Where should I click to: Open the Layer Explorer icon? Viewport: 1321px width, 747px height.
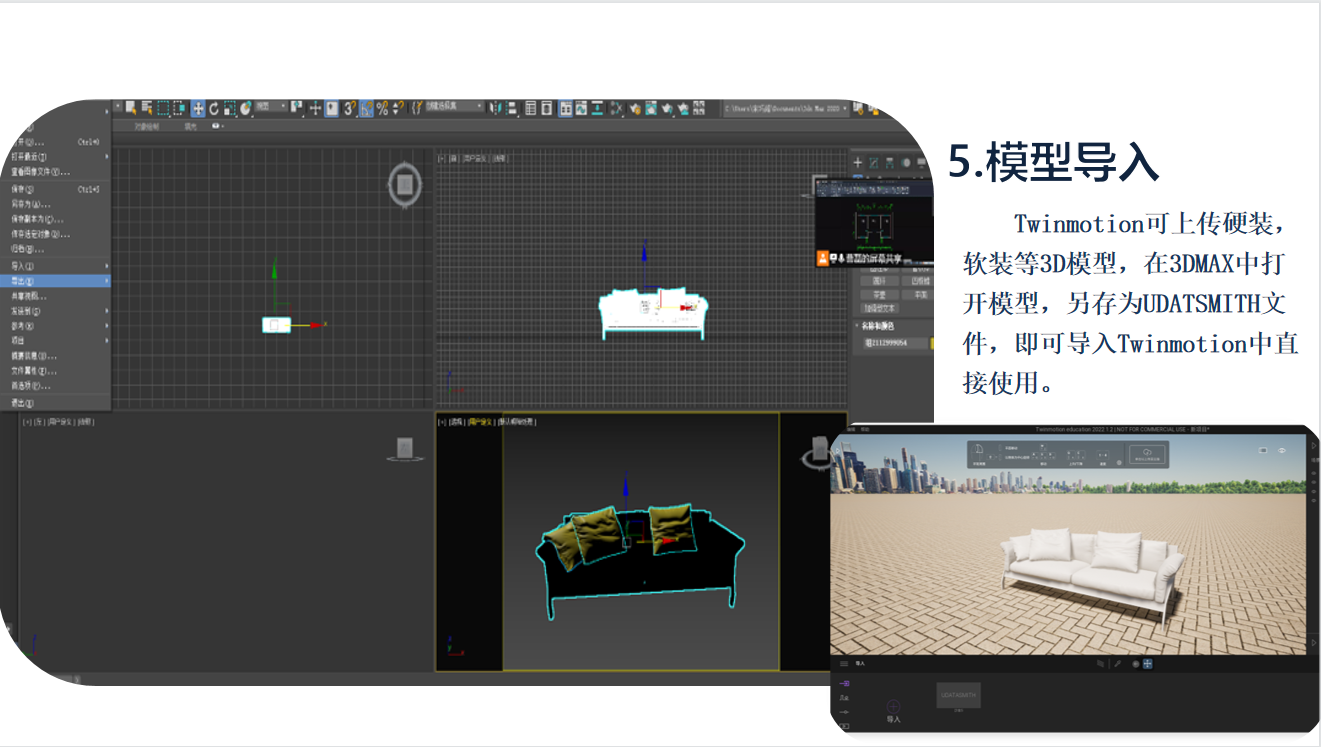(546, 108)
